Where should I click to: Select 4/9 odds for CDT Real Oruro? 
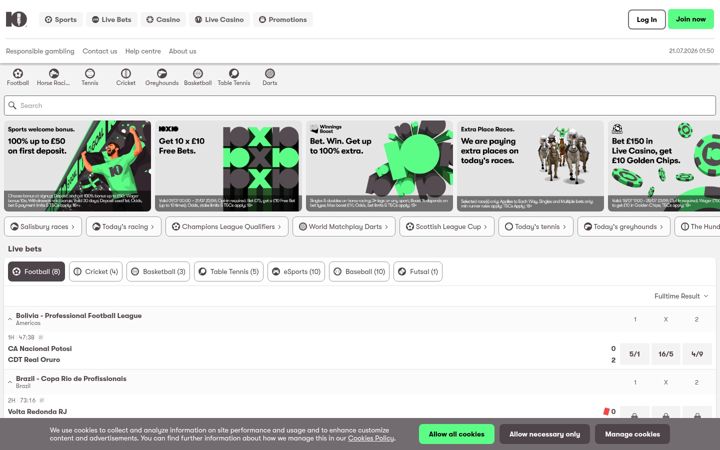tap(697, 354)
